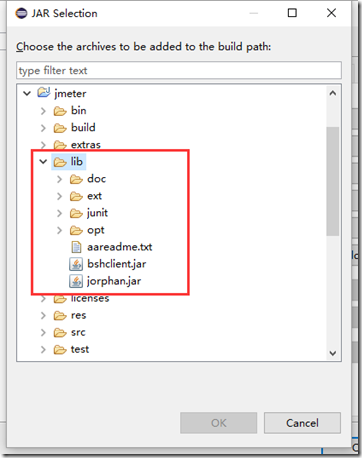
Task: Select jorphan.jar file name
Action: [x=114, y=282]
